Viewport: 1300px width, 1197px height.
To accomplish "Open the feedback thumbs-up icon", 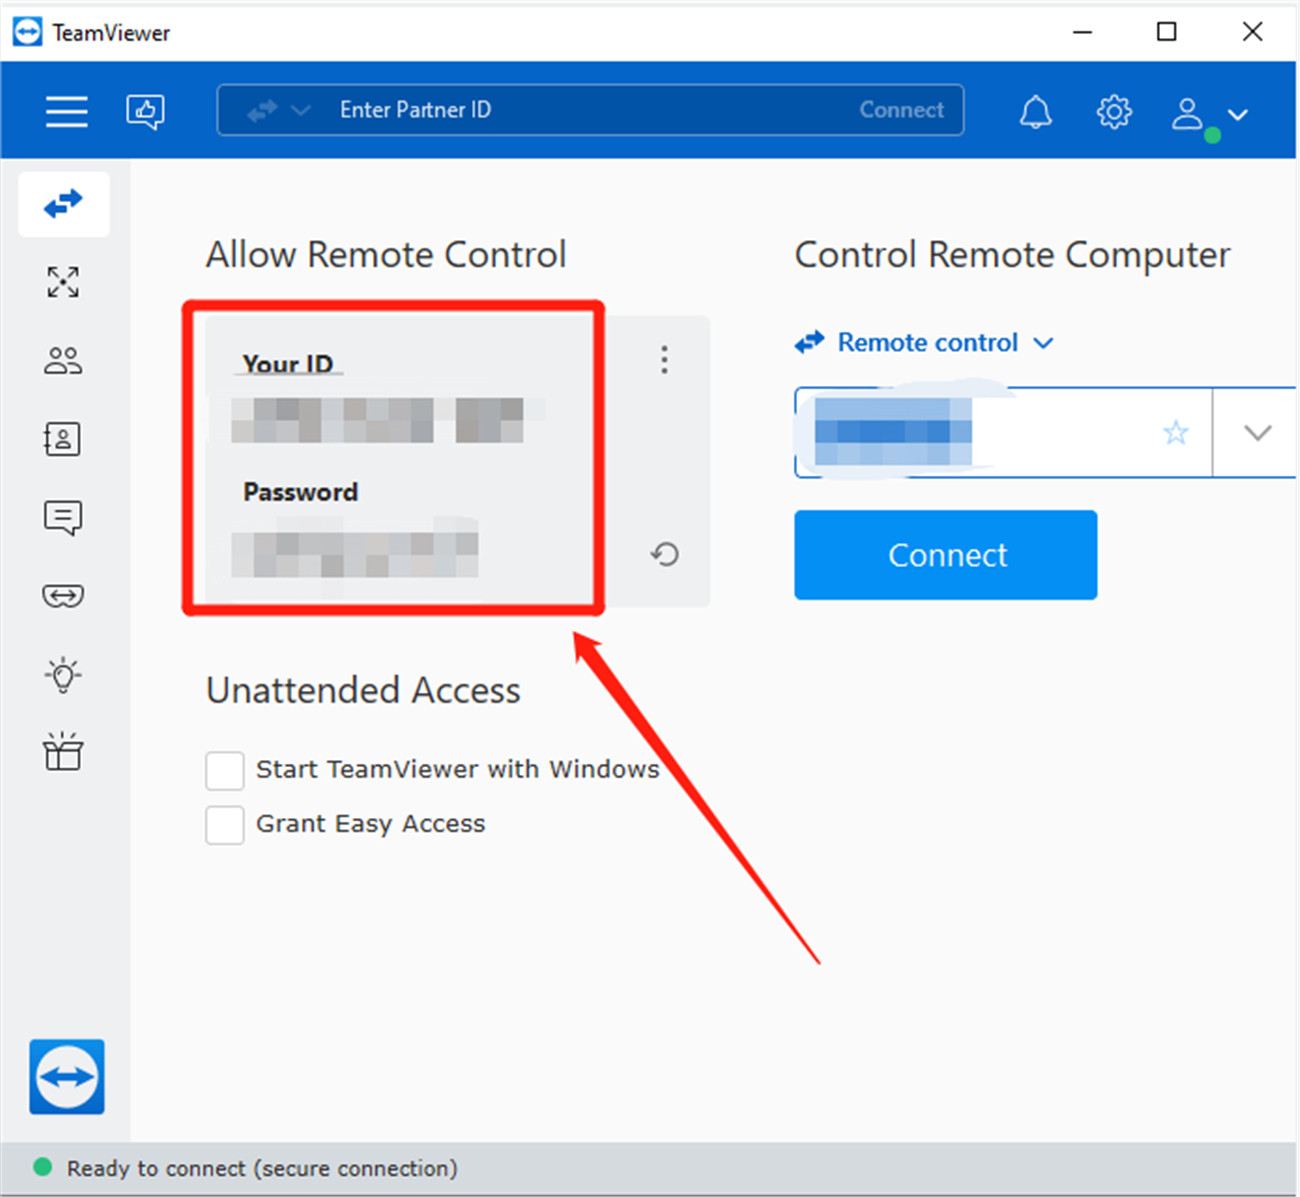I will click(146, 111).
